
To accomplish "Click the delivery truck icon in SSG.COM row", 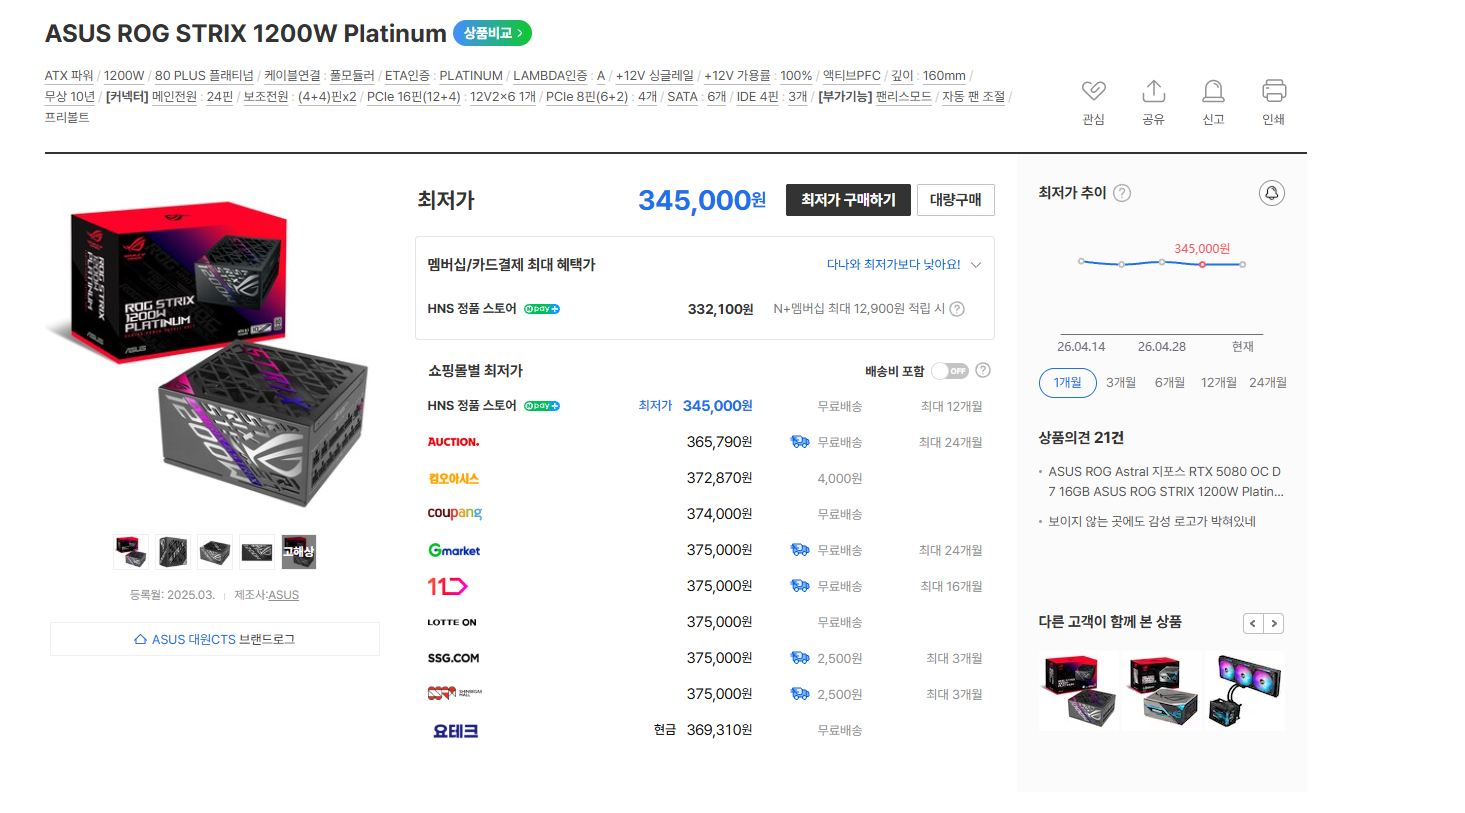I will click(800, 658).
